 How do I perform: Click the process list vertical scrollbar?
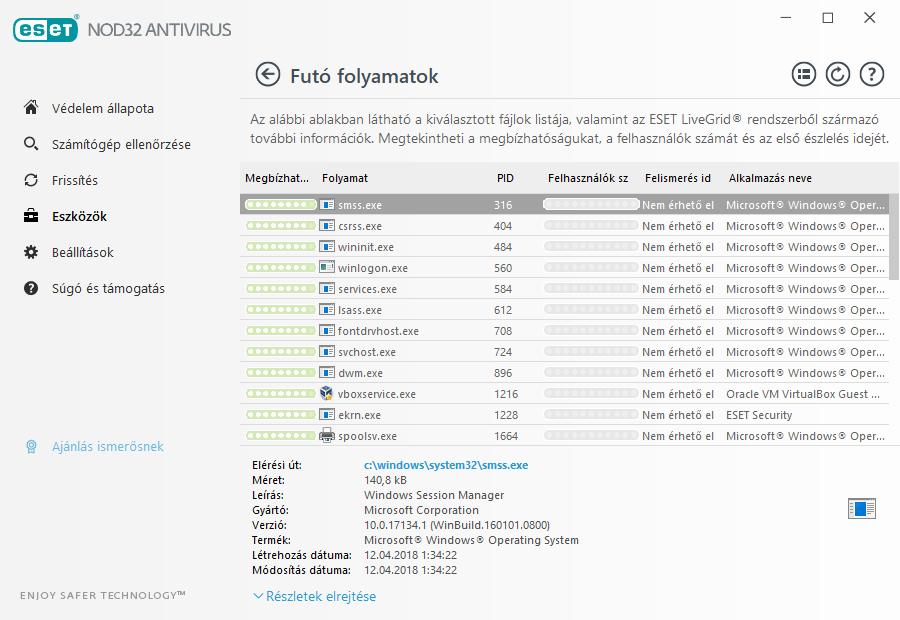[x=894, y=237]
